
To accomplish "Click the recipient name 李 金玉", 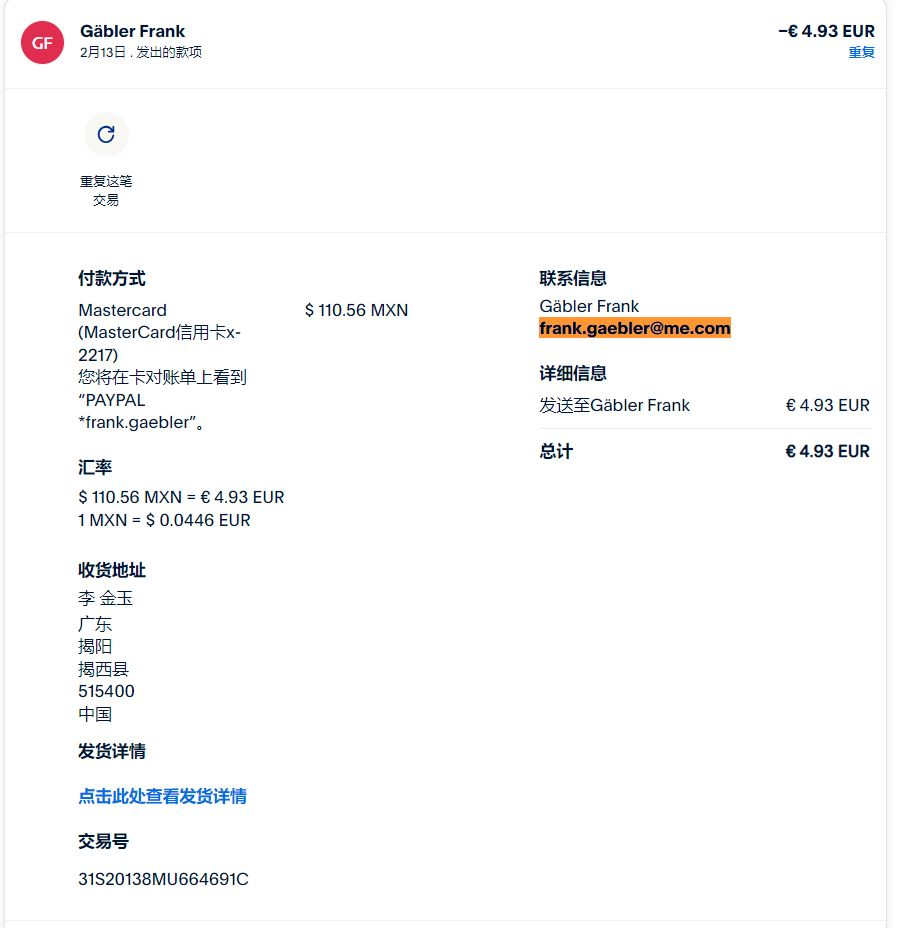I will (105, 599).
